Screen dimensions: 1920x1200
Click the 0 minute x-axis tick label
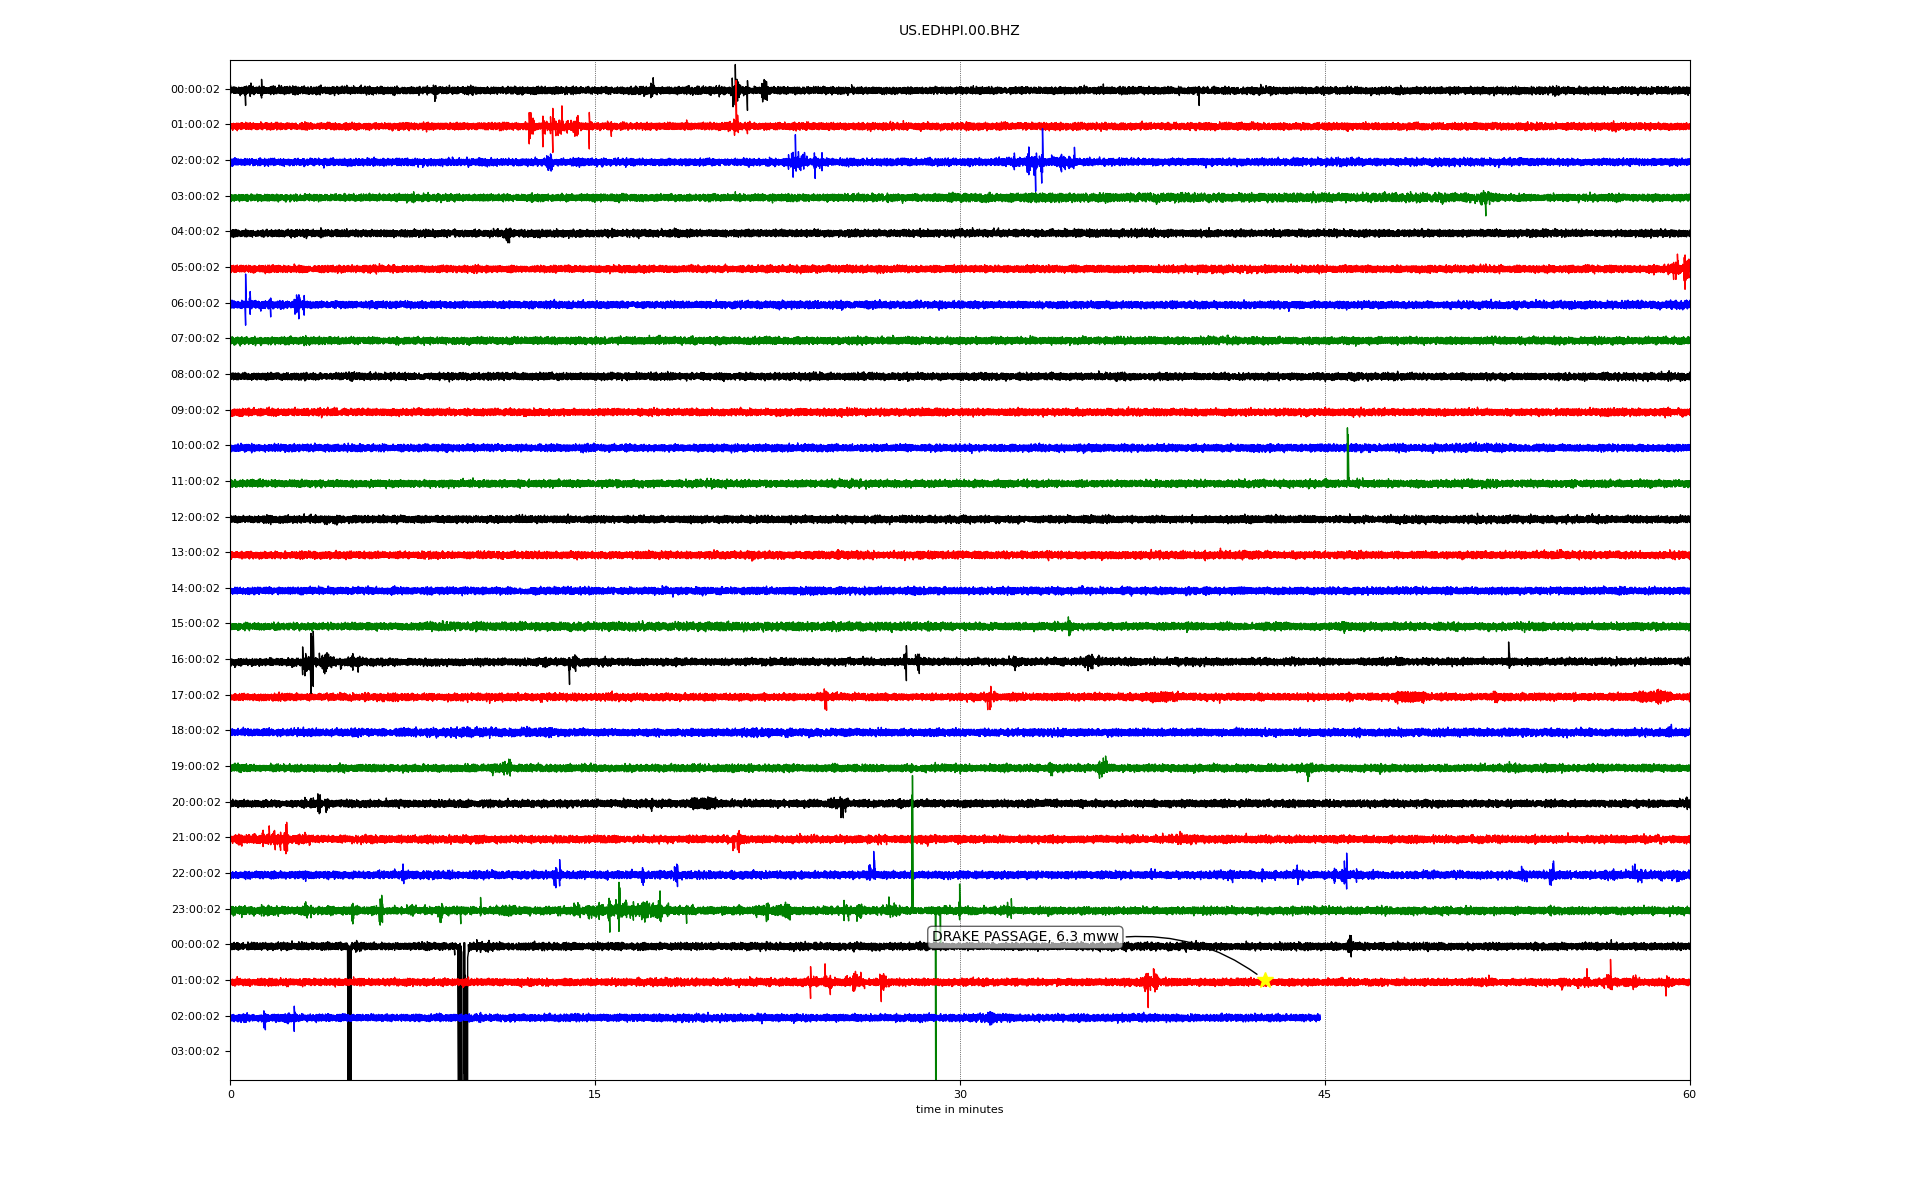[231, 1094]
